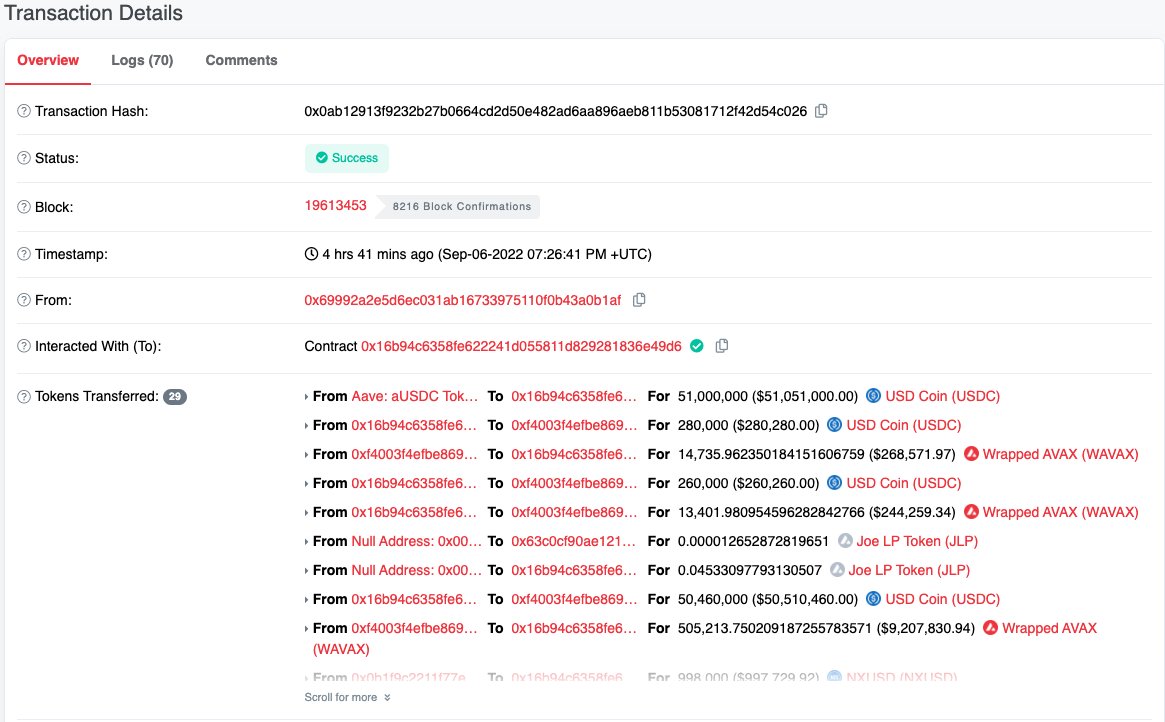Open contract address 0x16b94c6358fe62... link

tap(521, 346)
